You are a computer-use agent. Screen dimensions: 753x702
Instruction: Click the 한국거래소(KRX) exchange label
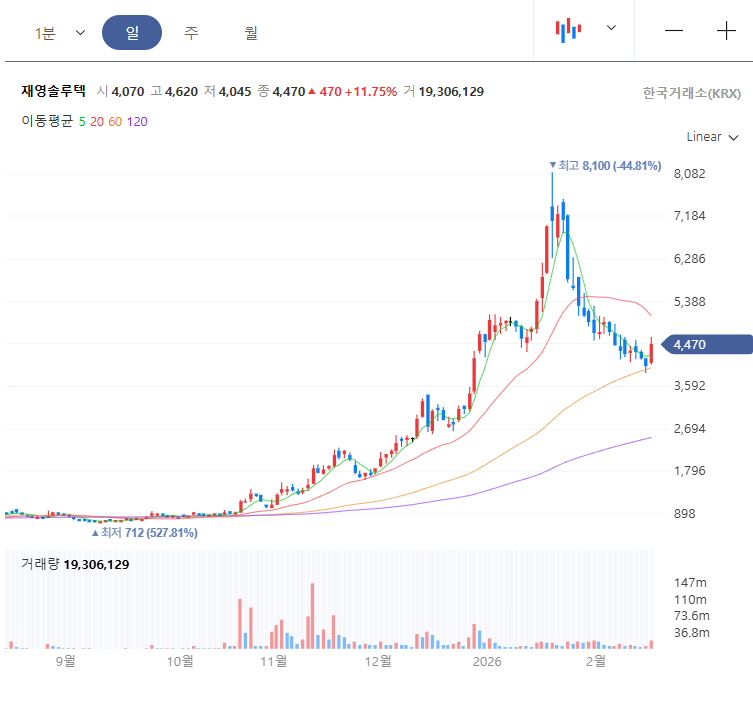click(691, 93)
